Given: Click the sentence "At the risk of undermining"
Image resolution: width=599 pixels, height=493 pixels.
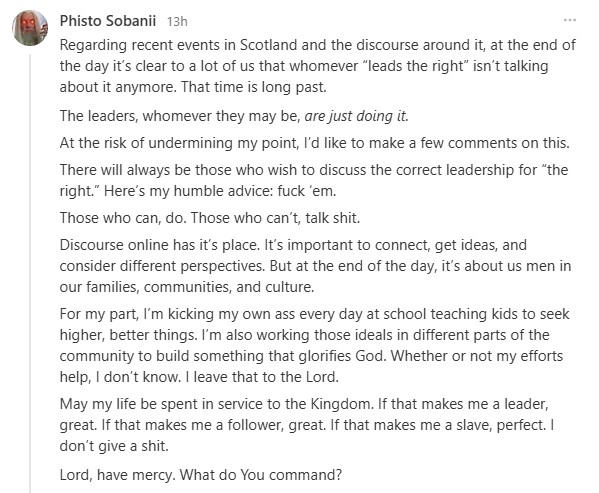Looking at the screenshot, I should click(314, 143).
